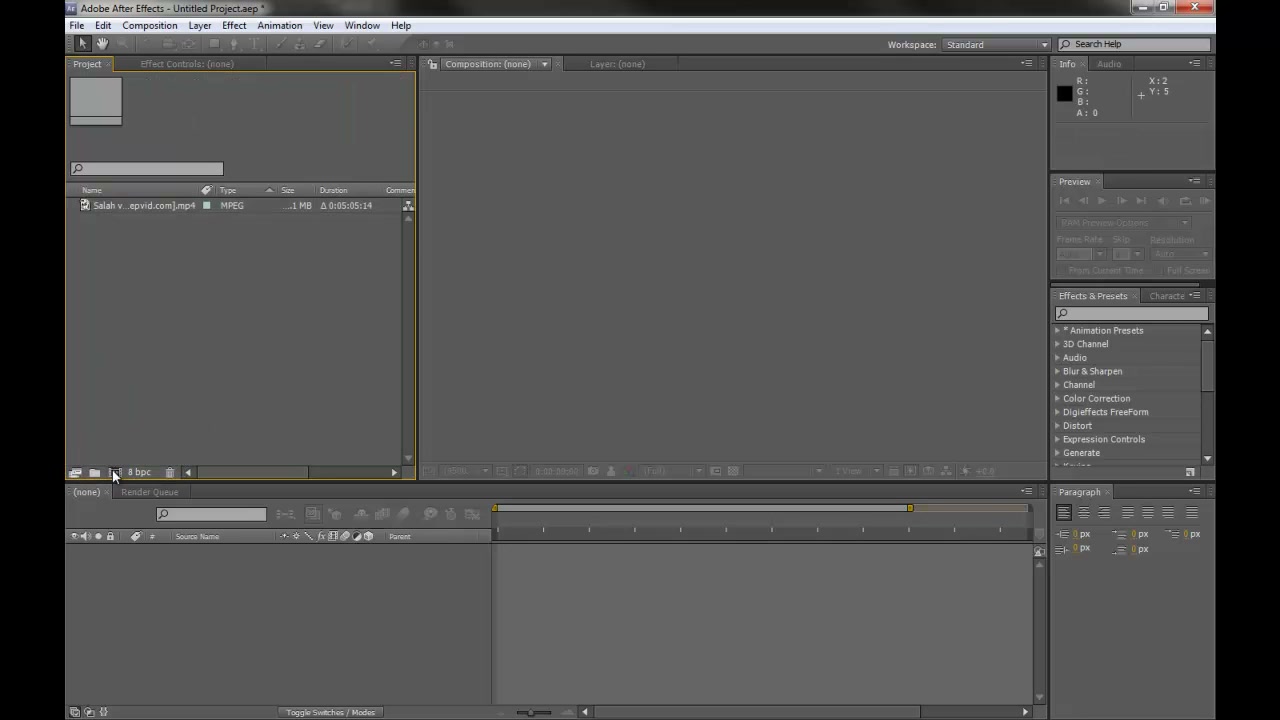Open project flowchart view icon
Viewport: 1280px width, 720px height.
coord(408,205)
